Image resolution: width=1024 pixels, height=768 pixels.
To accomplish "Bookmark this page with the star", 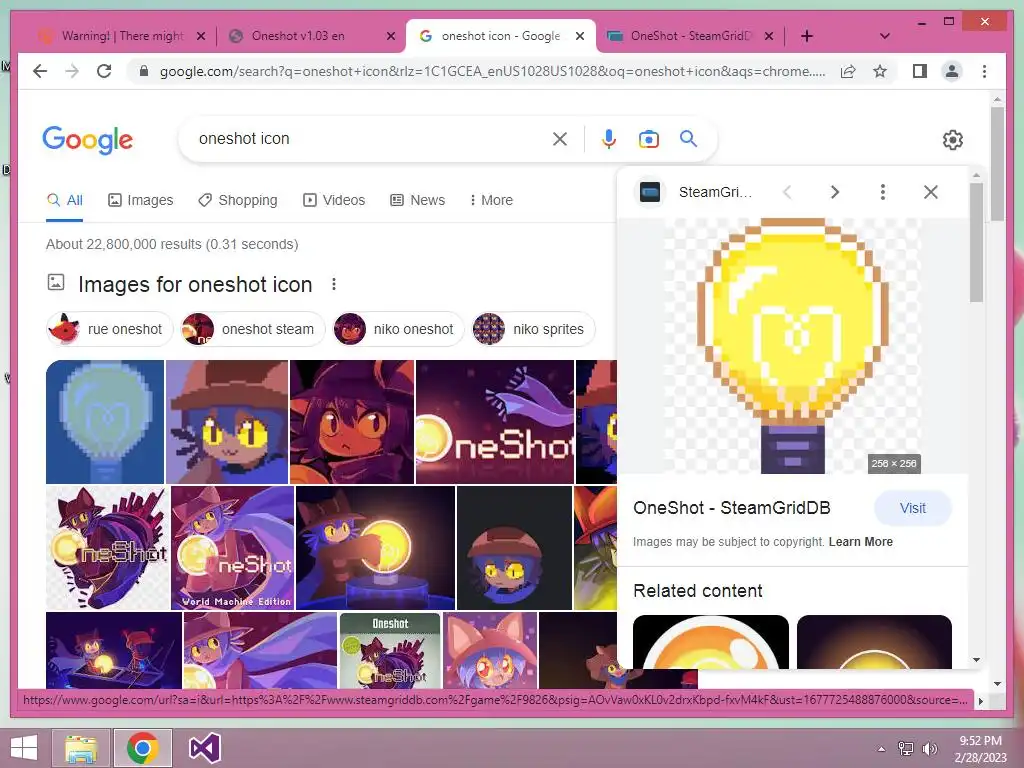I will click(x=880, y=71).
